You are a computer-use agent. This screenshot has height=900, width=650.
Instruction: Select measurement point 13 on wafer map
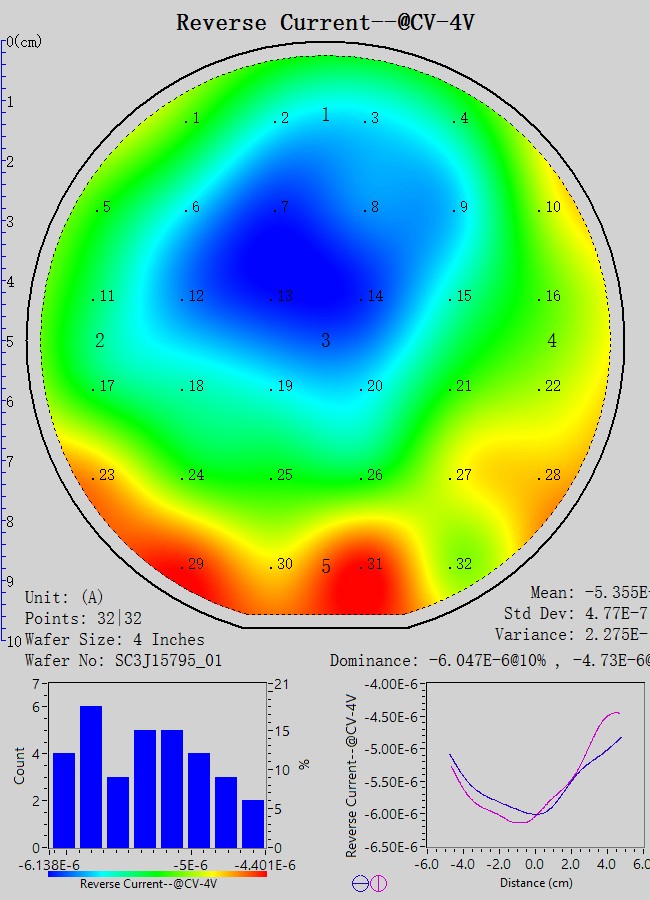pyautogui.click(x=283, y=296)
